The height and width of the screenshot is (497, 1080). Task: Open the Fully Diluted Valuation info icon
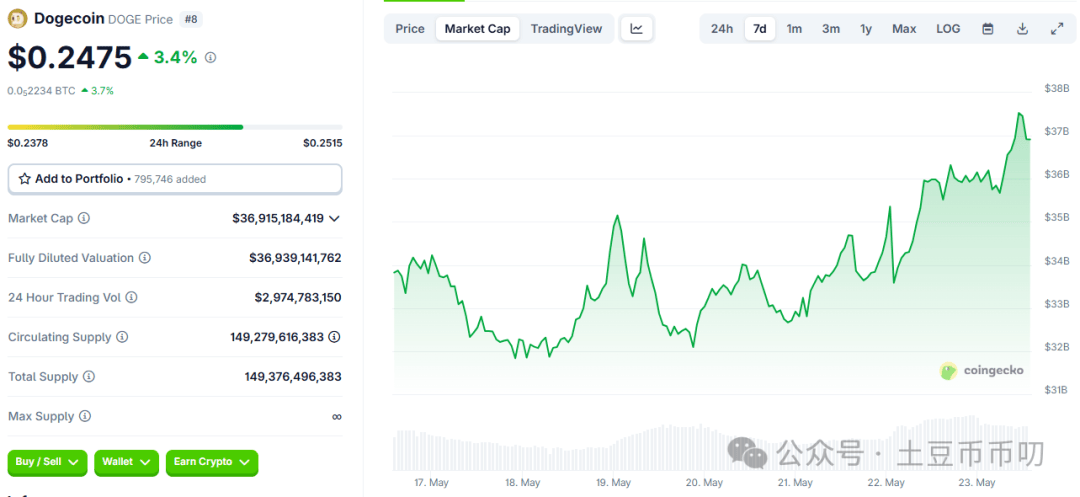click(x=145, y=258)
